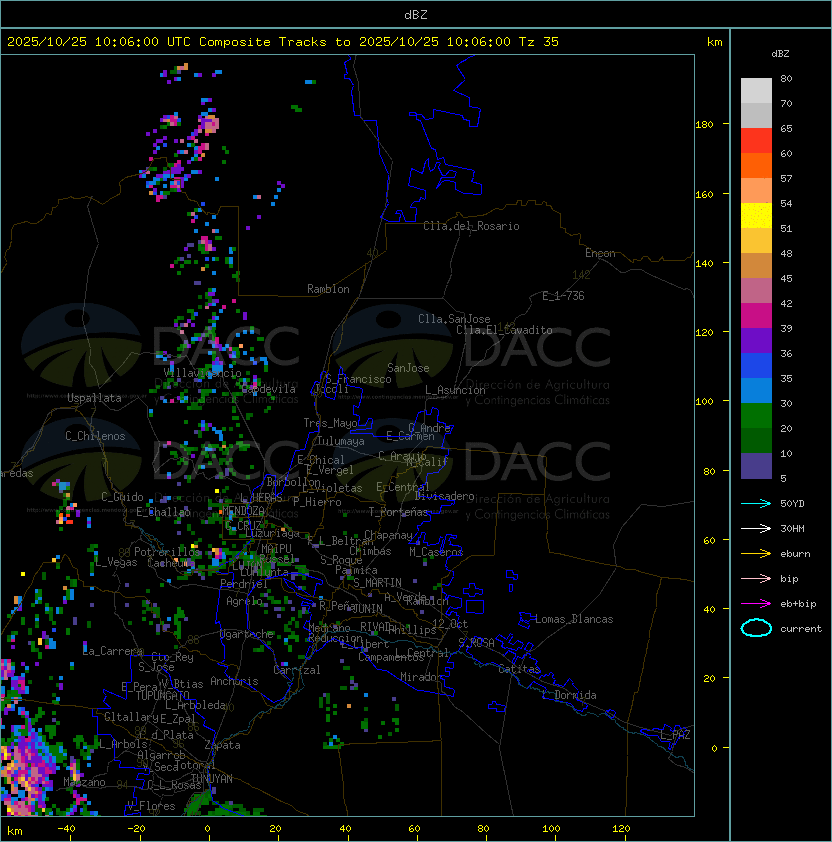Click the Carrizal label on the map
Viewport: 832px width, 842px height.
coord(297,670)
